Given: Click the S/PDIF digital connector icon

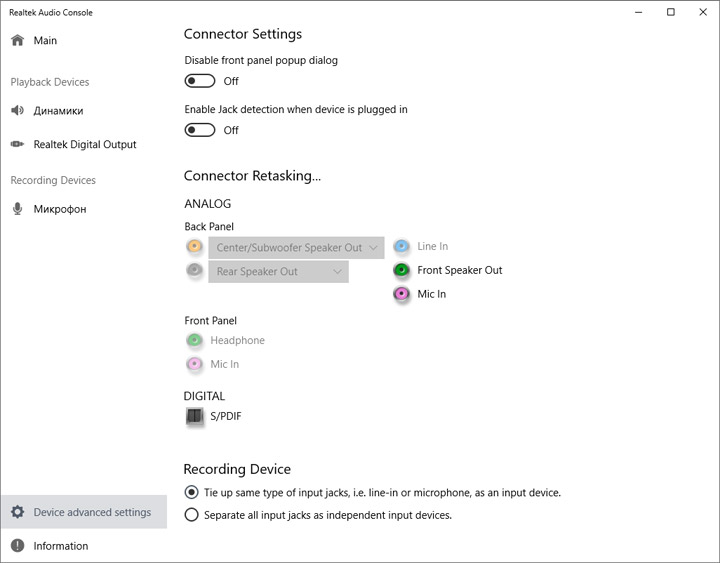Looking at the screenshot, I should pyautogui.click(x=194, y=416).
